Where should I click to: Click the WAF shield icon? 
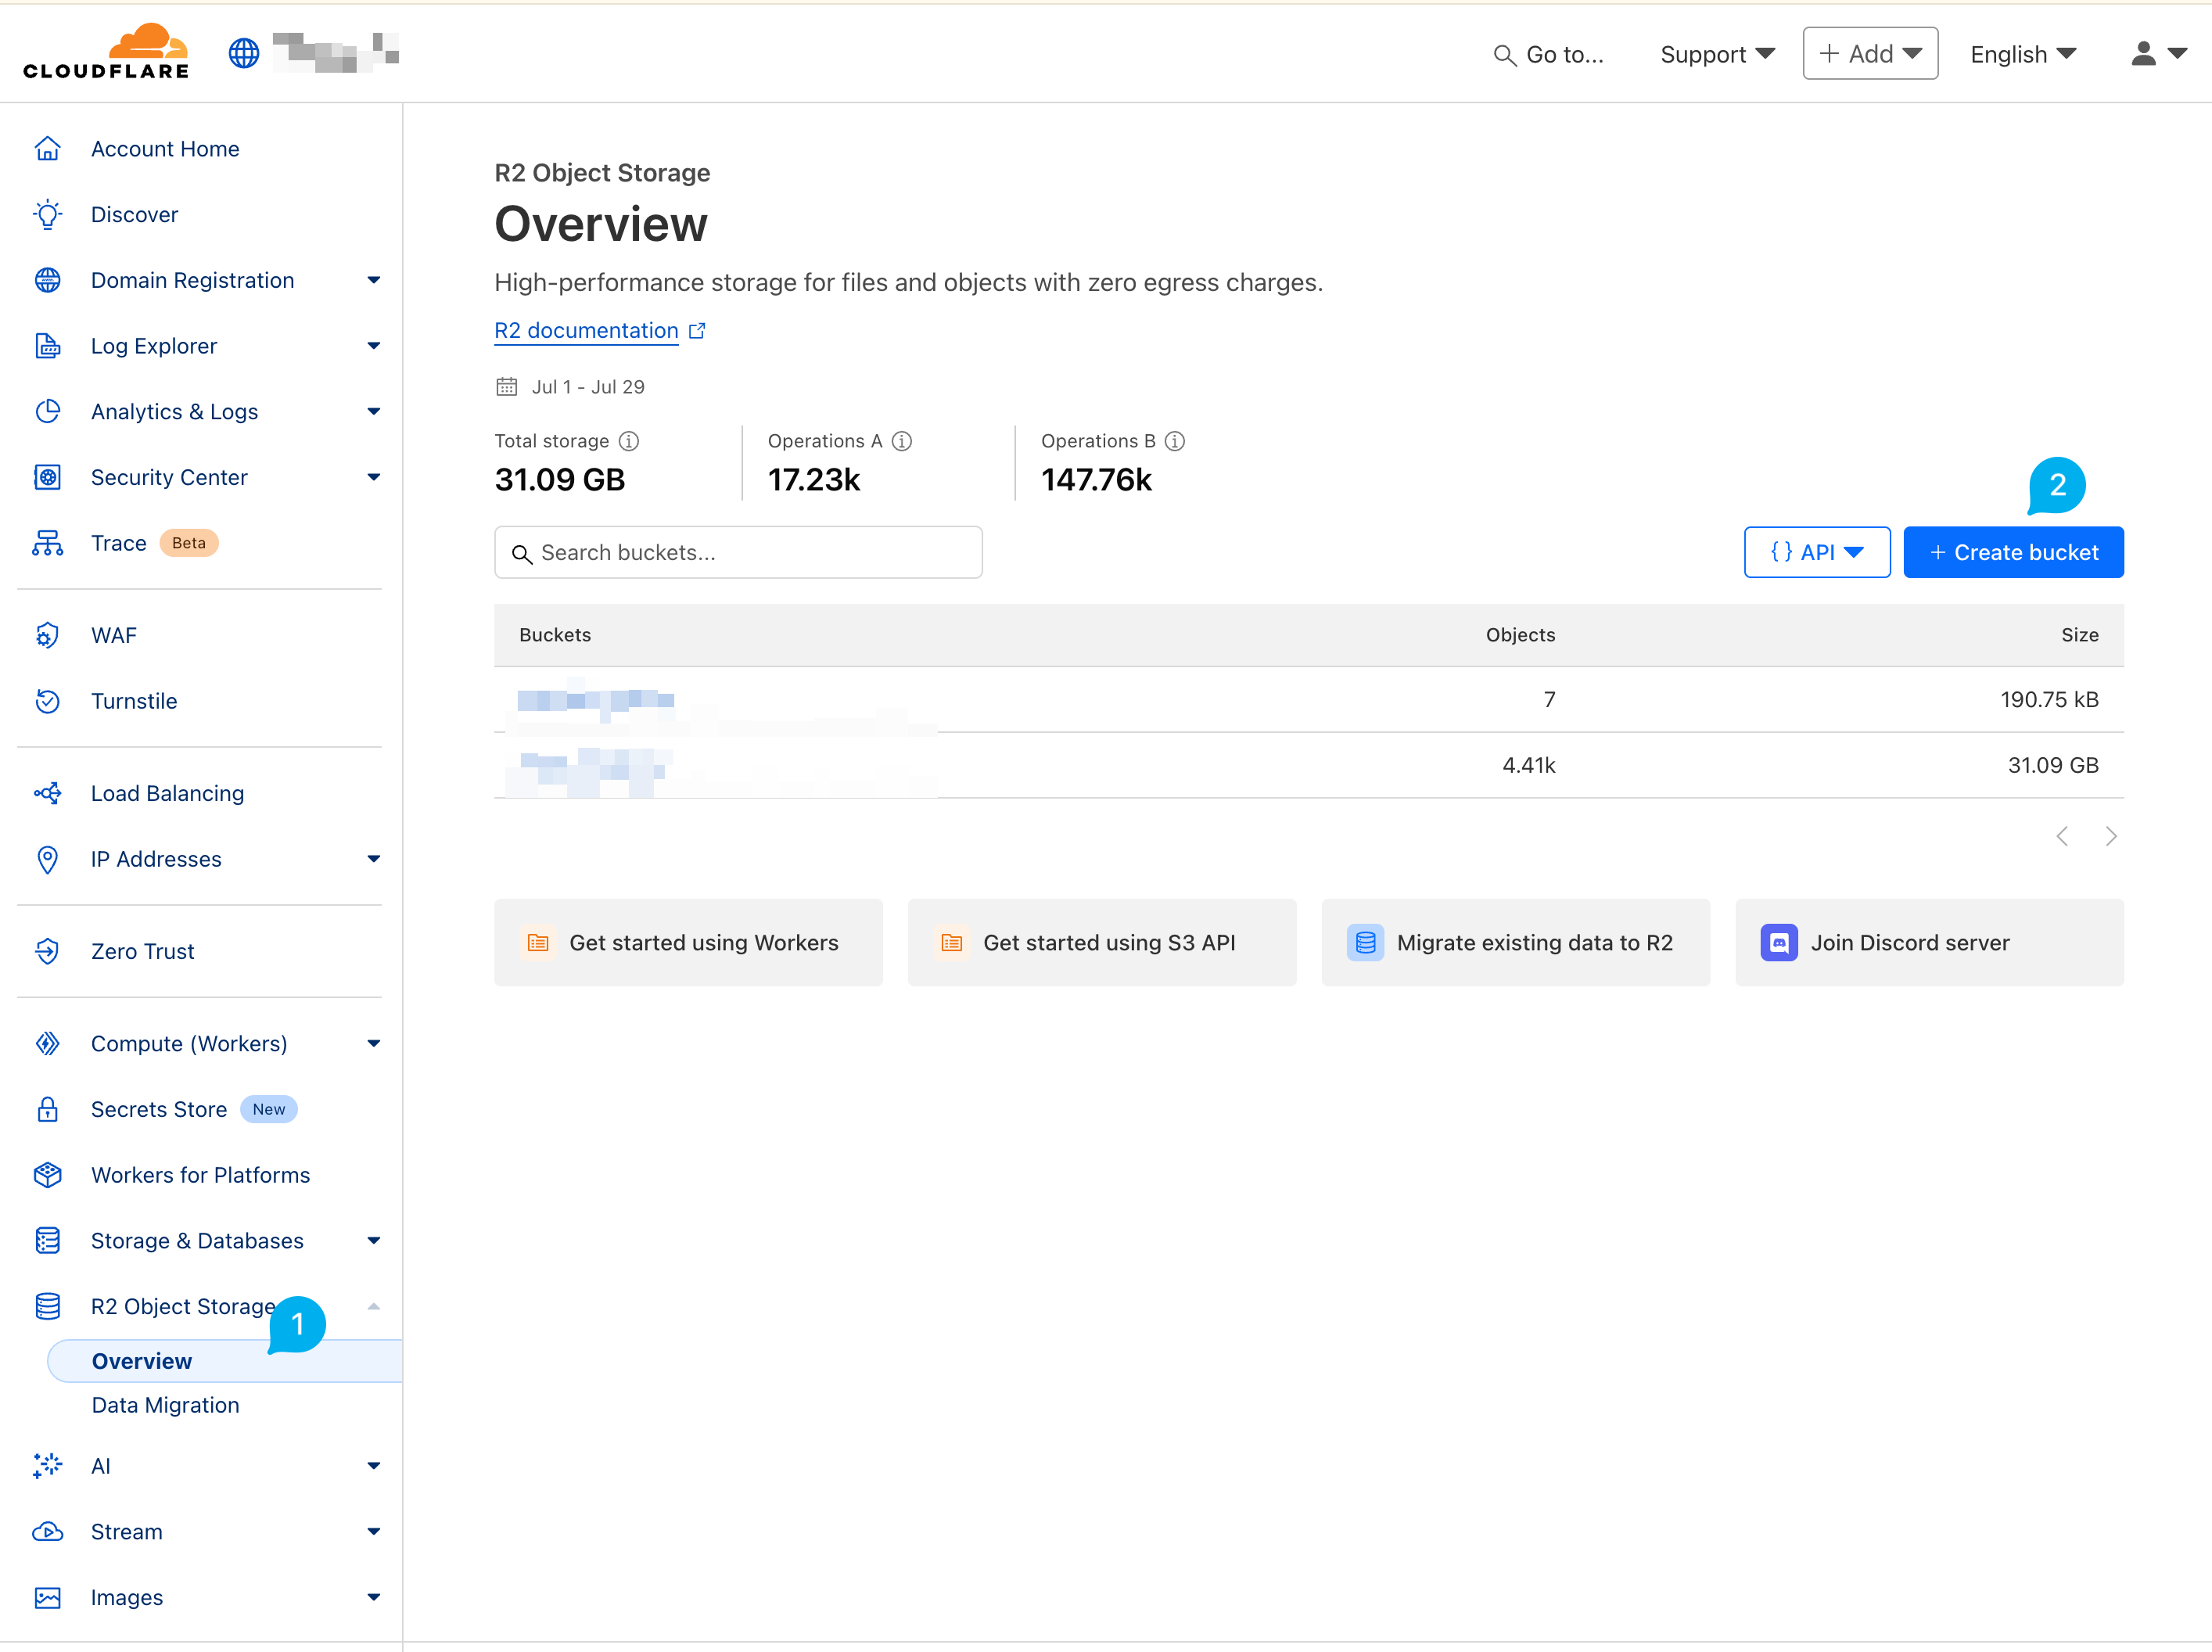click(47, 635)
